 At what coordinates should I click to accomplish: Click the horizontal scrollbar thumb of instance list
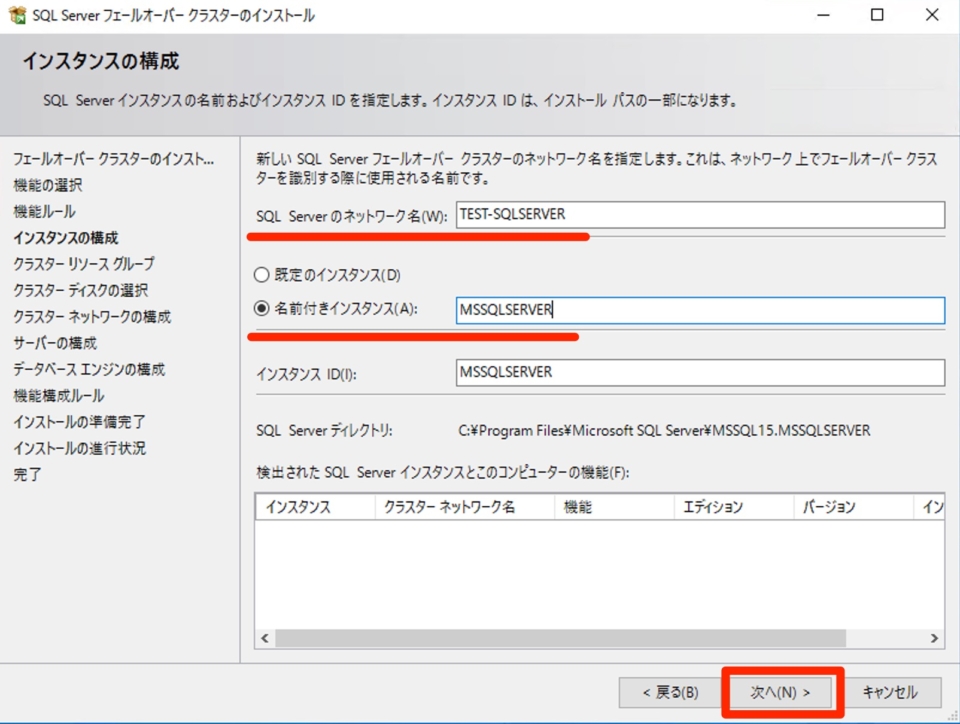pyautogui.click(x=561, y=638)
